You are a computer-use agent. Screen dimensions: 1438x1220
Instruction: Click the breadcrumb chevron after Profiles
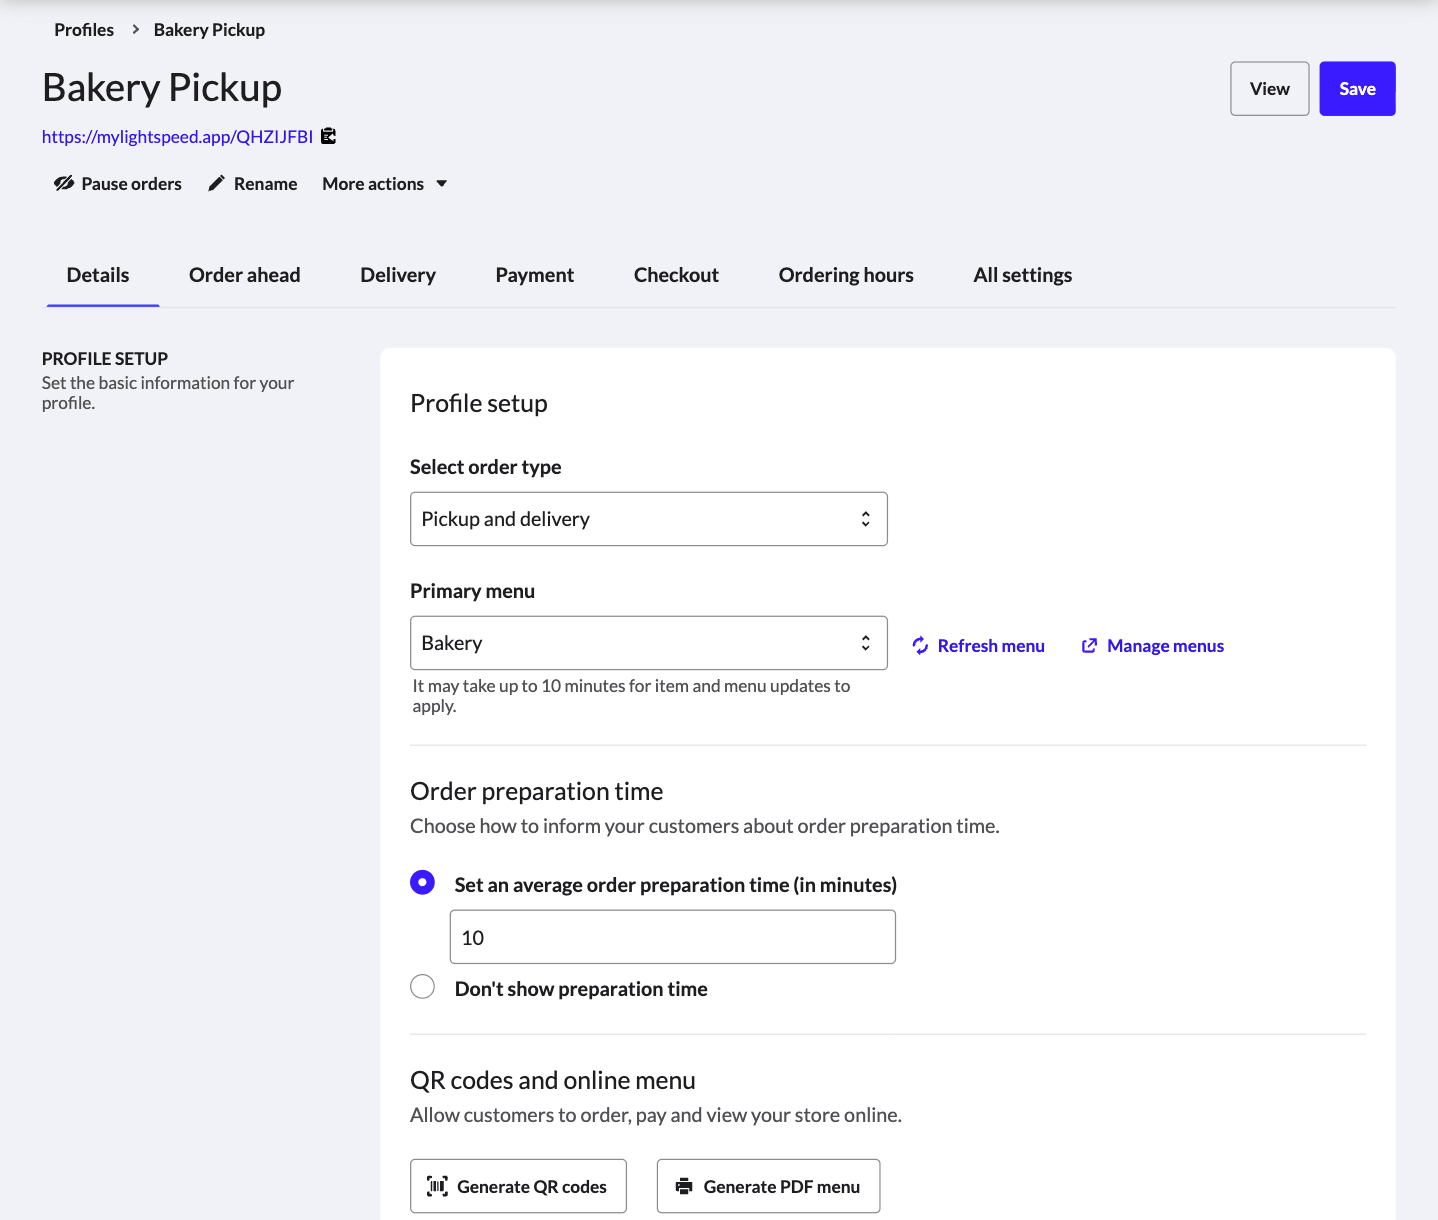pos(135,30)
